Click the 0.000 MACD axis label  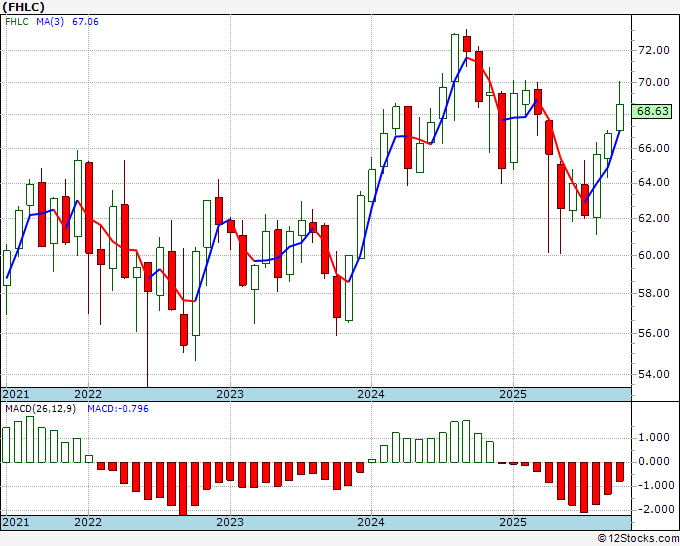point(654,461)
